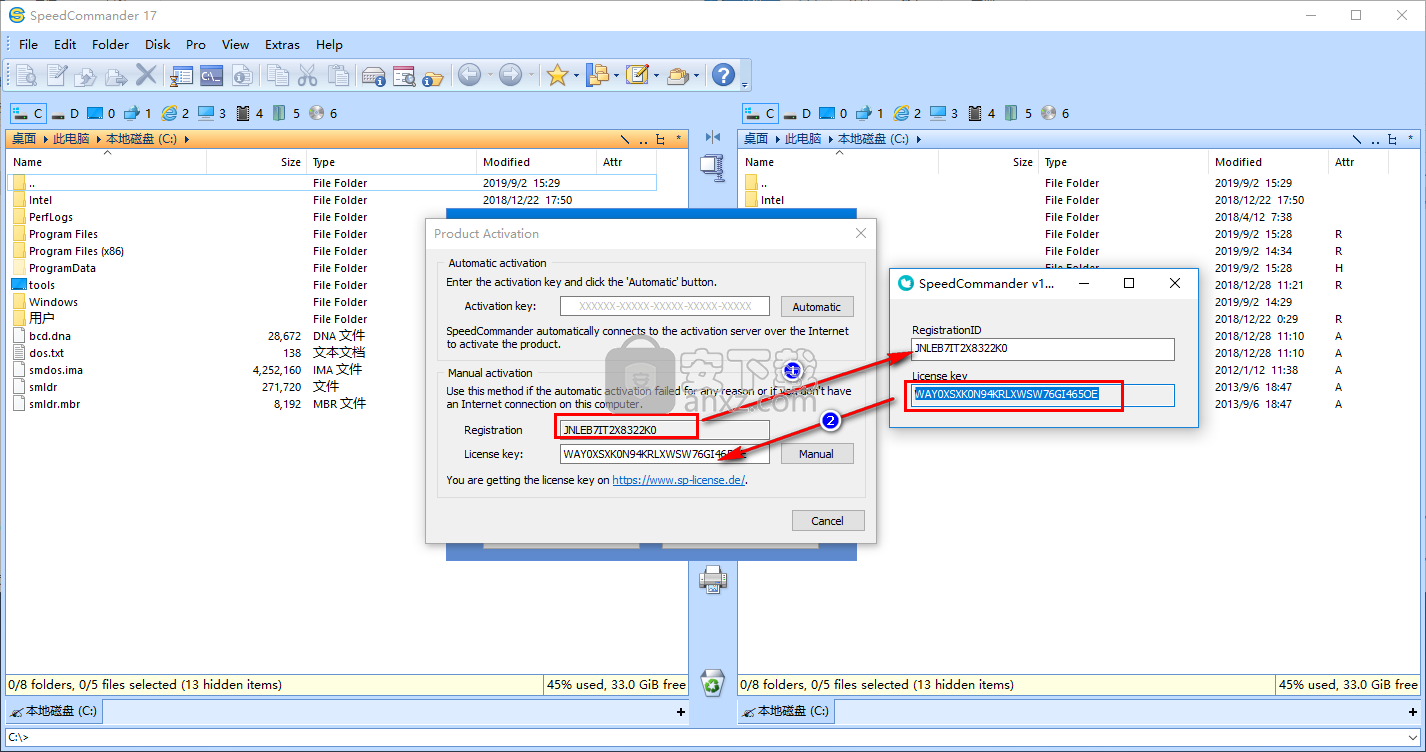
Task: Select Intel folder in right panel
Action: 772,200
